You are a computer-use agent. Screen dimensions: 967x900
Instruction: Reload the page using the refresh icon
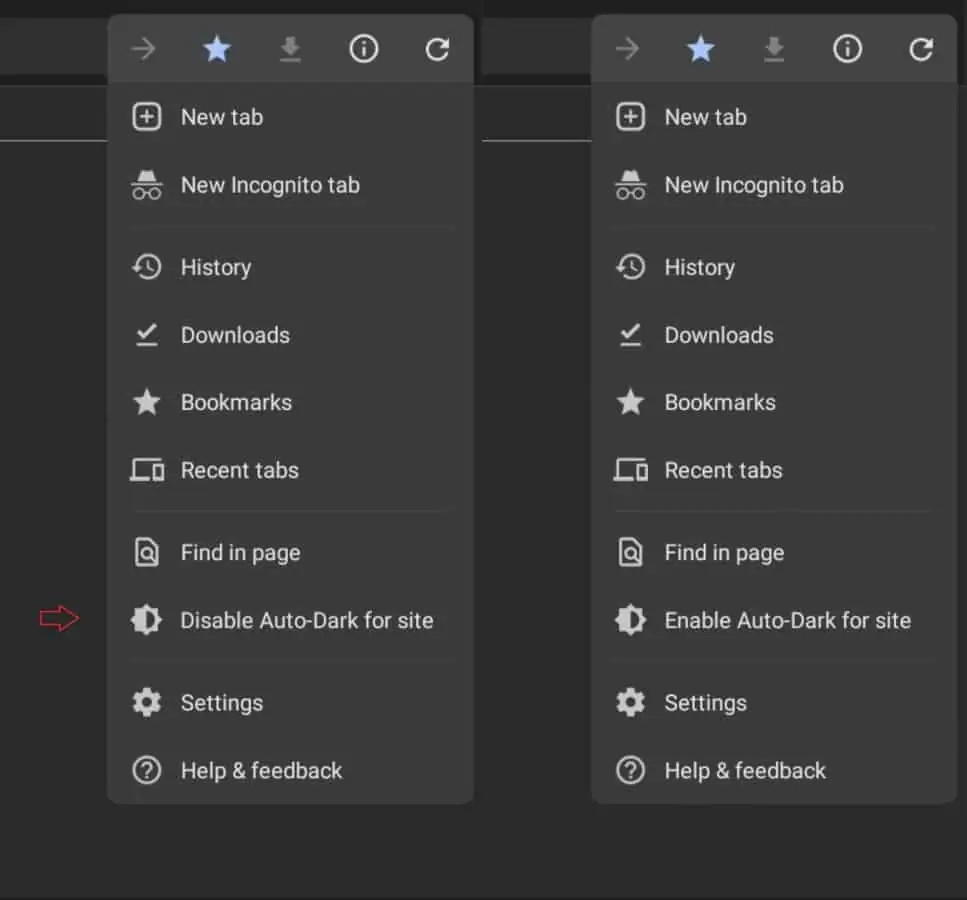[436, 48]
